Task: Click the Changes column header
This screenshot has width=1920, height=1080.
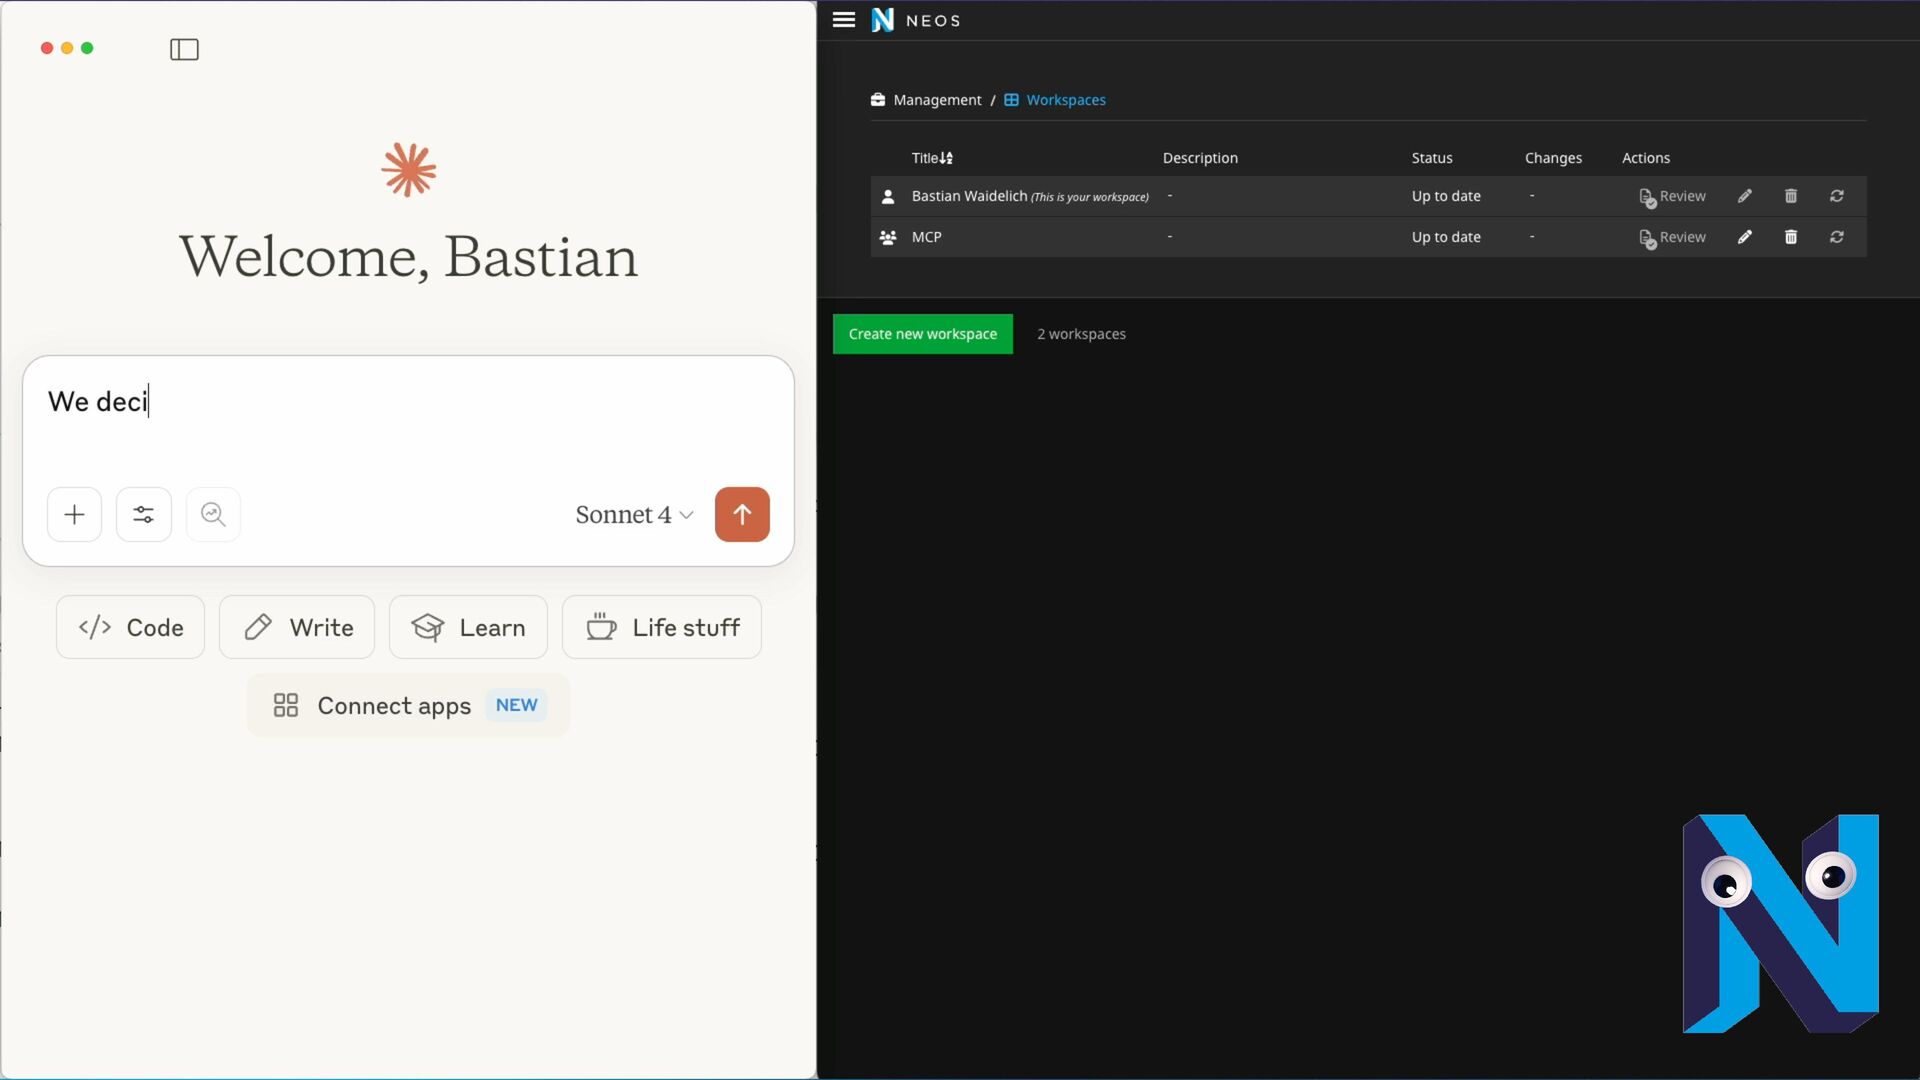Action: 1553,158
